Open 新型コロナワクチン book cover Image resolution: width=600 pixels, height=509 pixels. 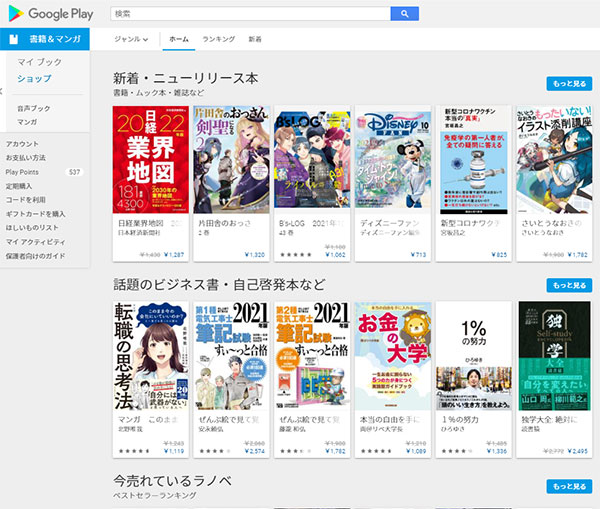[474, 160]
